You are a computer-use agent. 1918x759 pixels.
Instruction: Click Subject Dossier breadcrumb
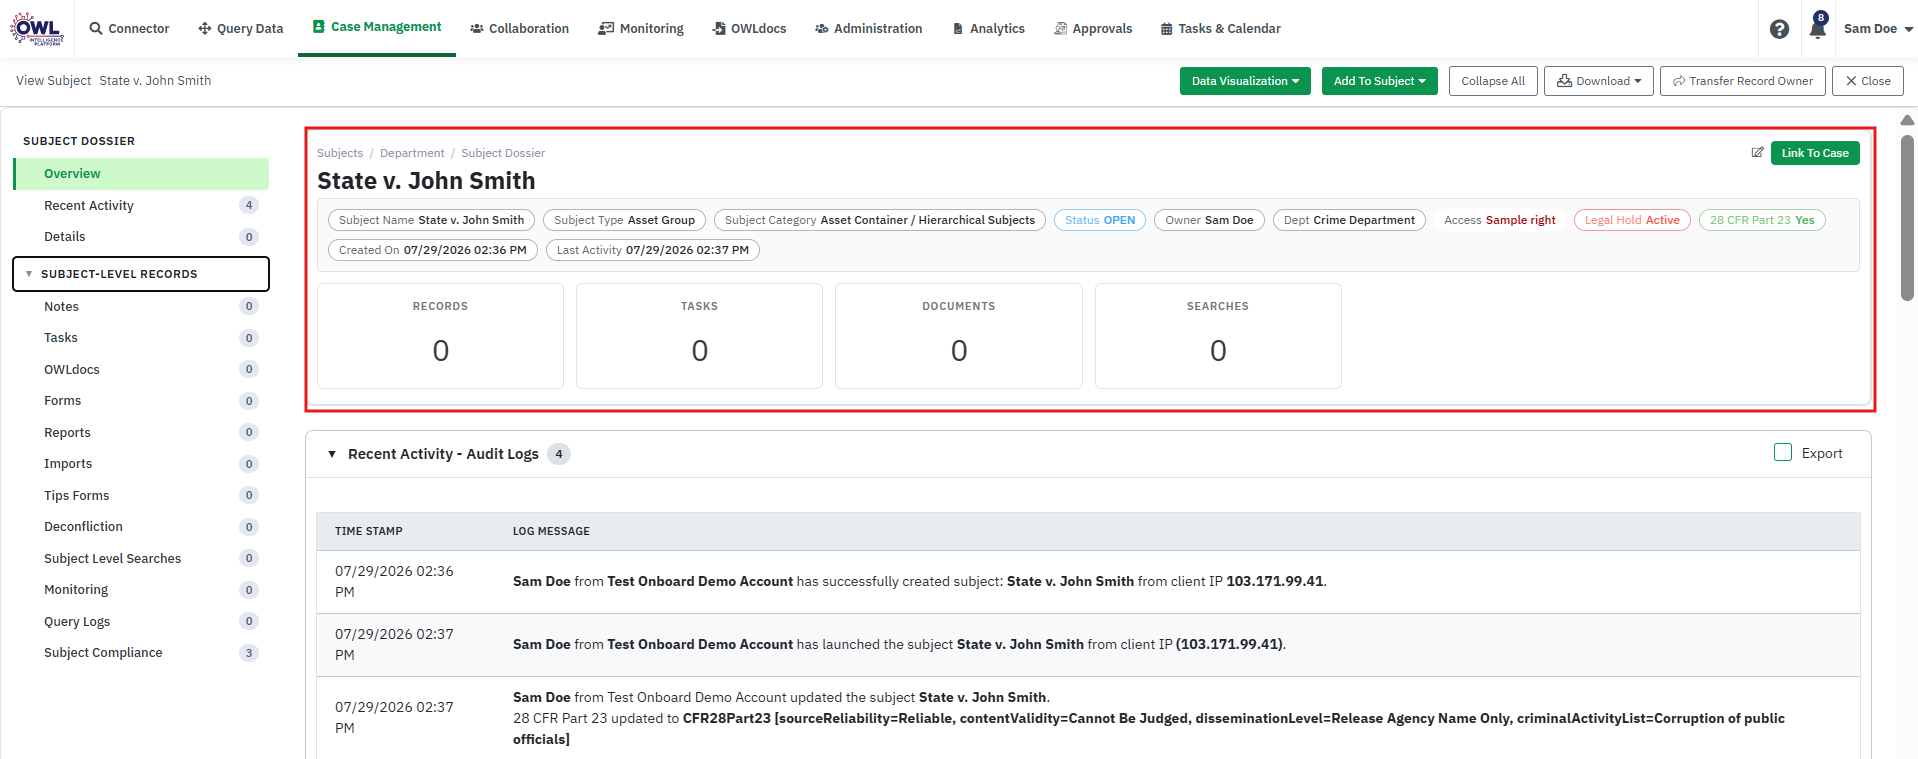(x=503, y=153)
